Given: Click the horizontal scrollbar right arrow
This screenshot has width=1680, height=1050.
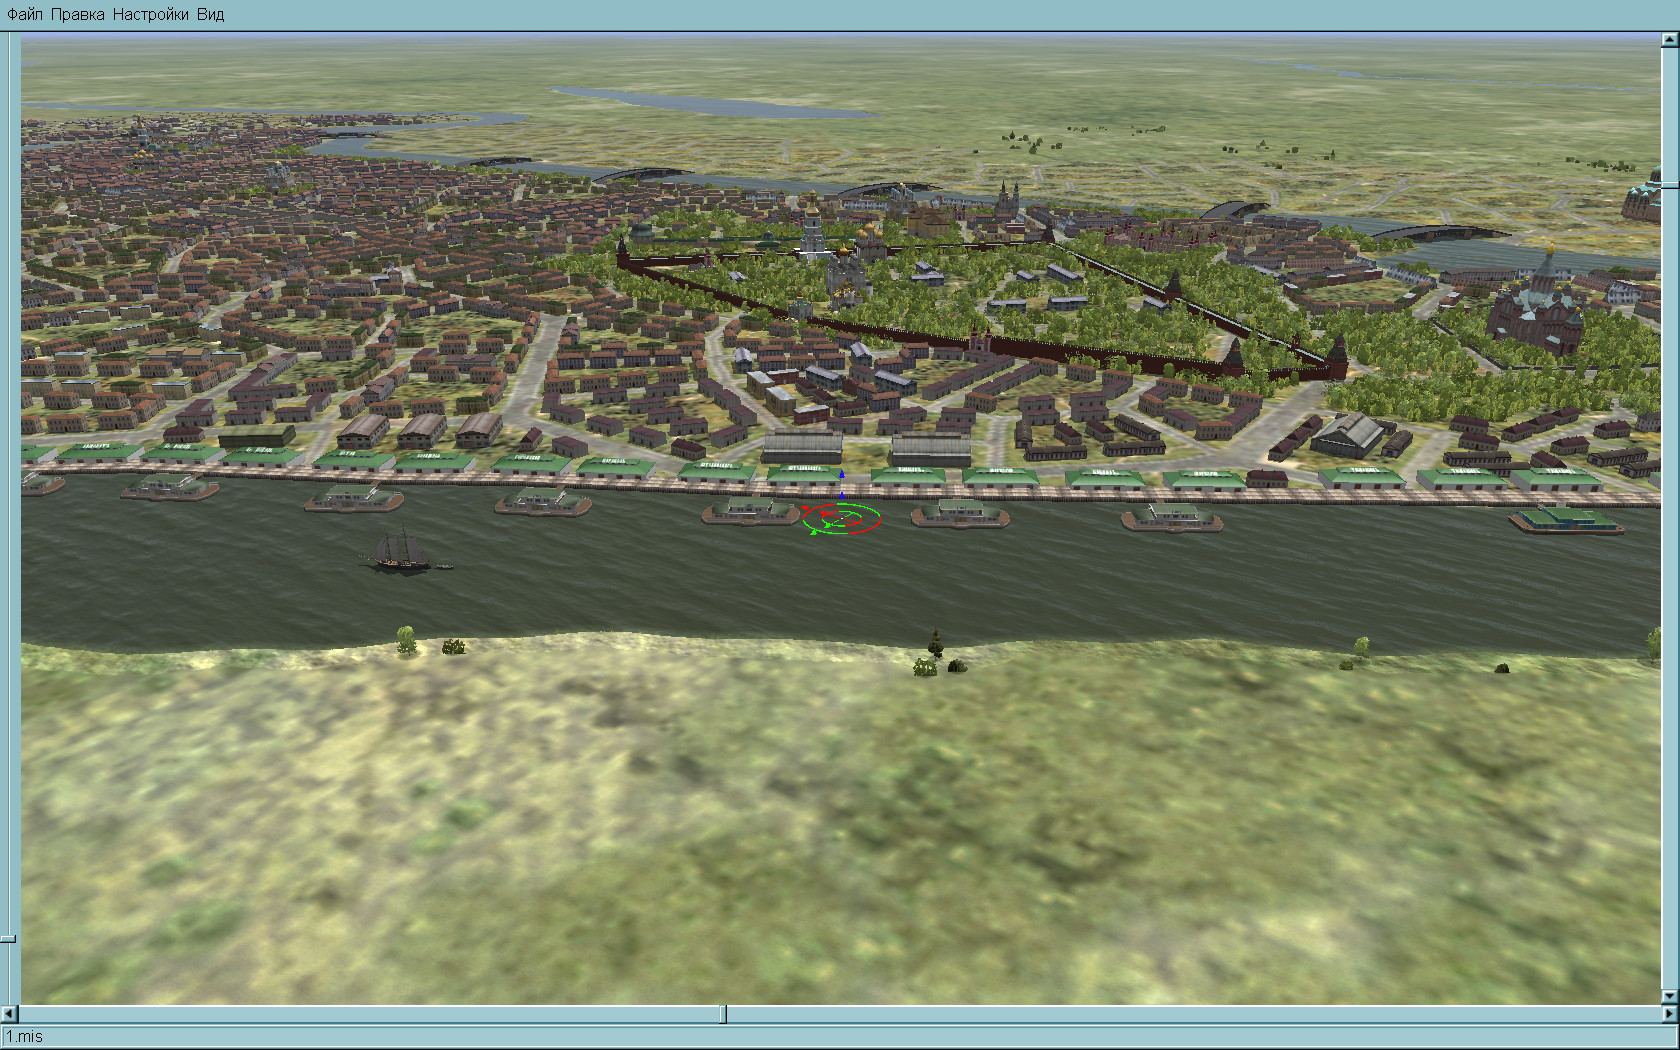Looking at the screenshot, I should [x=1670, y=1014].
